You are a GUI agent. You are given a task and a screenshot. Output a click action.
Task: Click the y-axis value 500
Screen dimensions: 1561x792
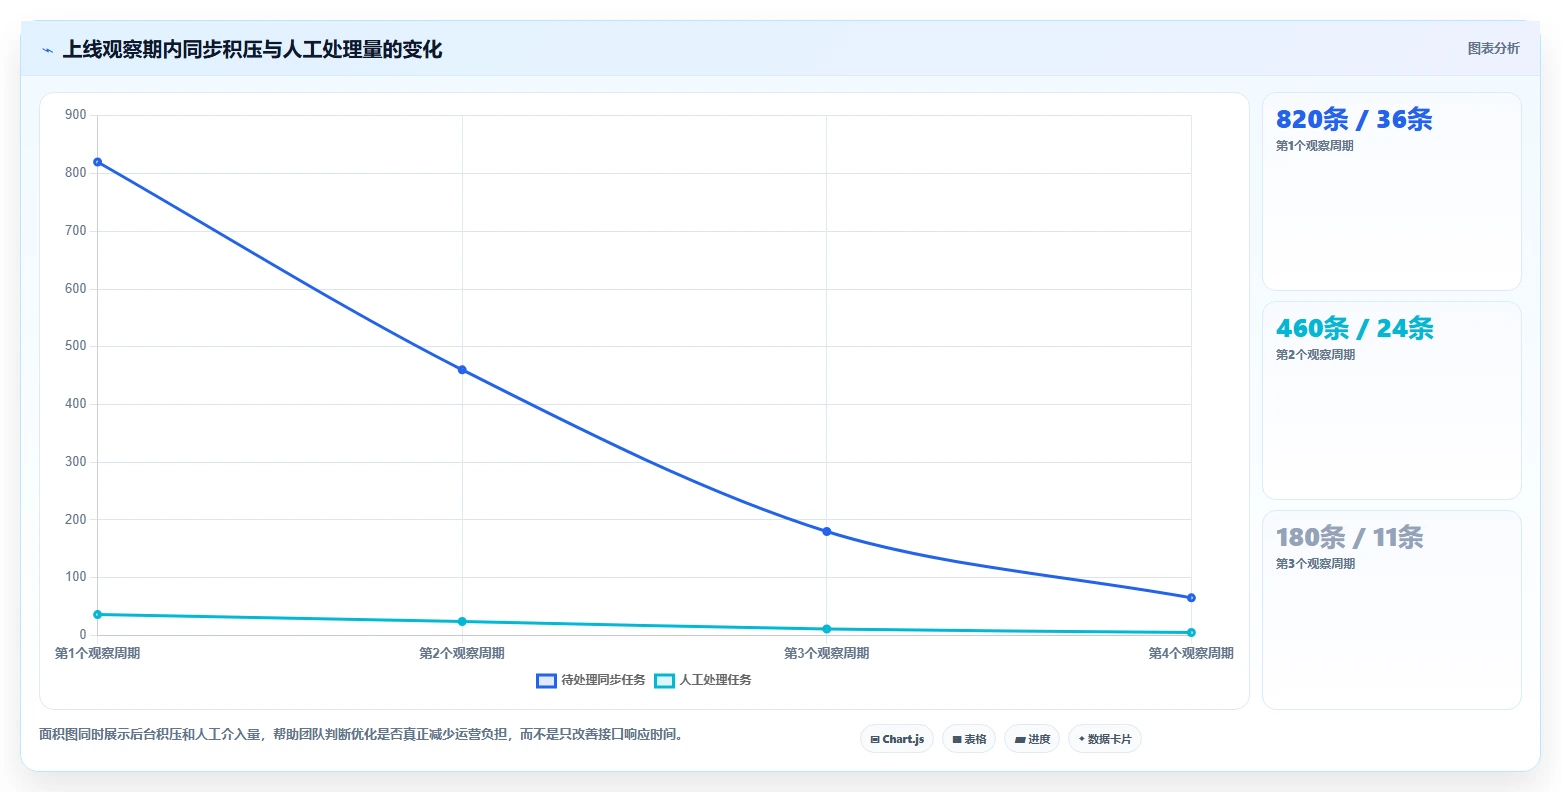coord(76,346)
